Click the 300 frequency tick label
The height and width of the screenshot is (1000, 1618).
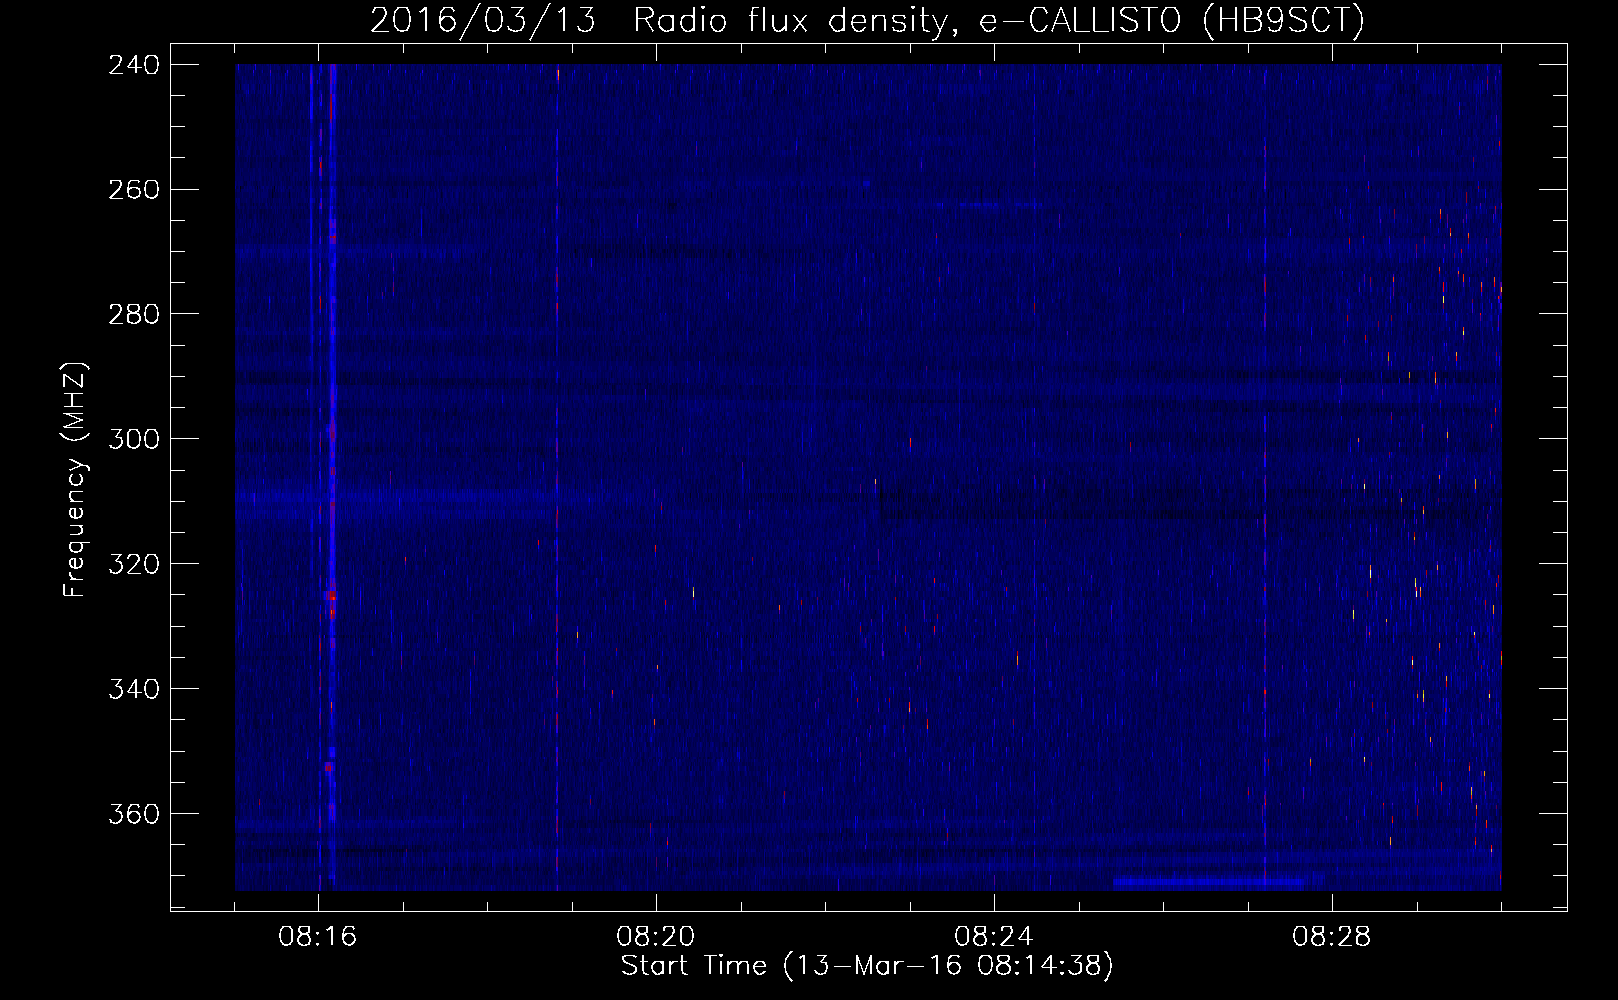tap(133, 439)
